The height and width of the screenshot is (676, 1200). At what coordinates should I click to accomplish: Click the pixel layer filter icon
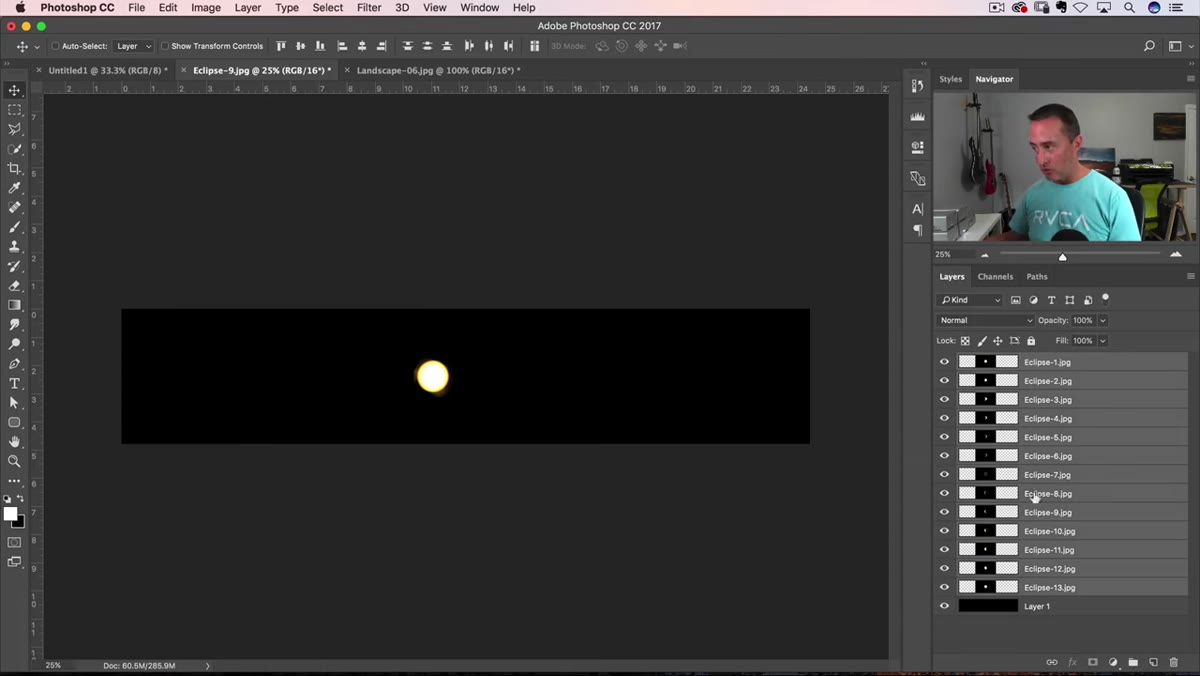tap(1016, 300)
